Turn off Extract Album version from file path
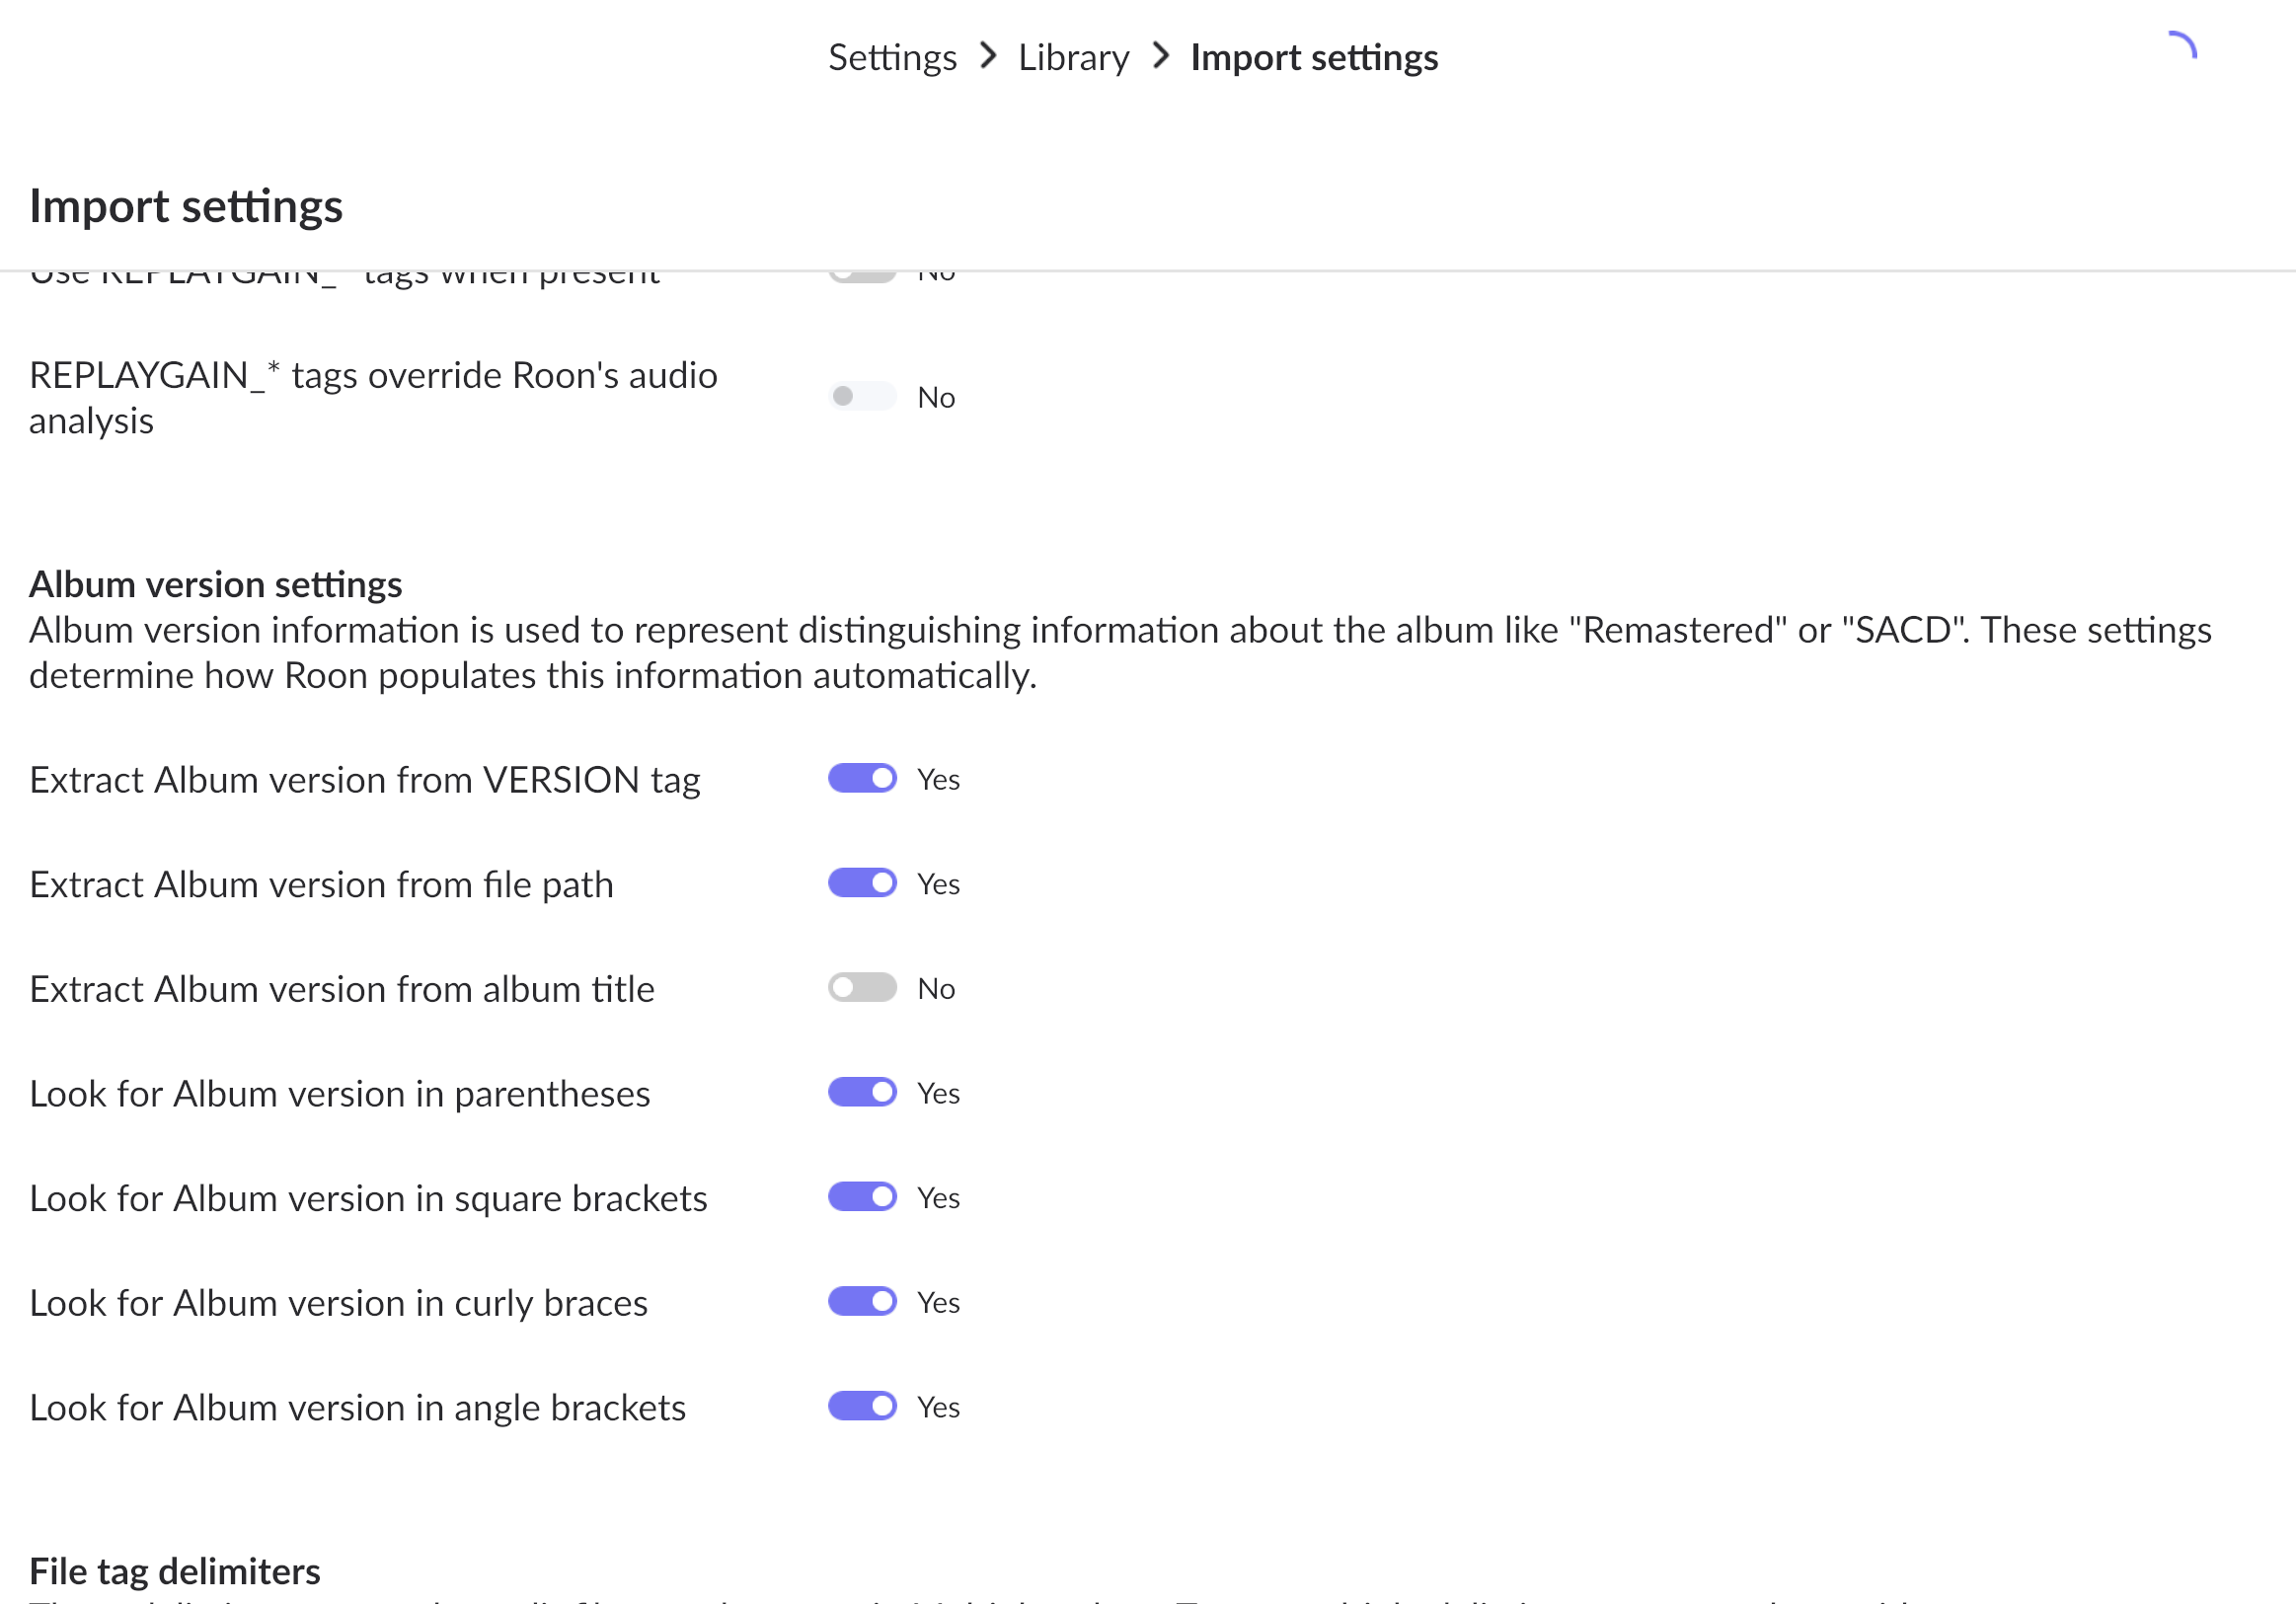Screen dimensions: 2296x1604 (x=861, y=883)
